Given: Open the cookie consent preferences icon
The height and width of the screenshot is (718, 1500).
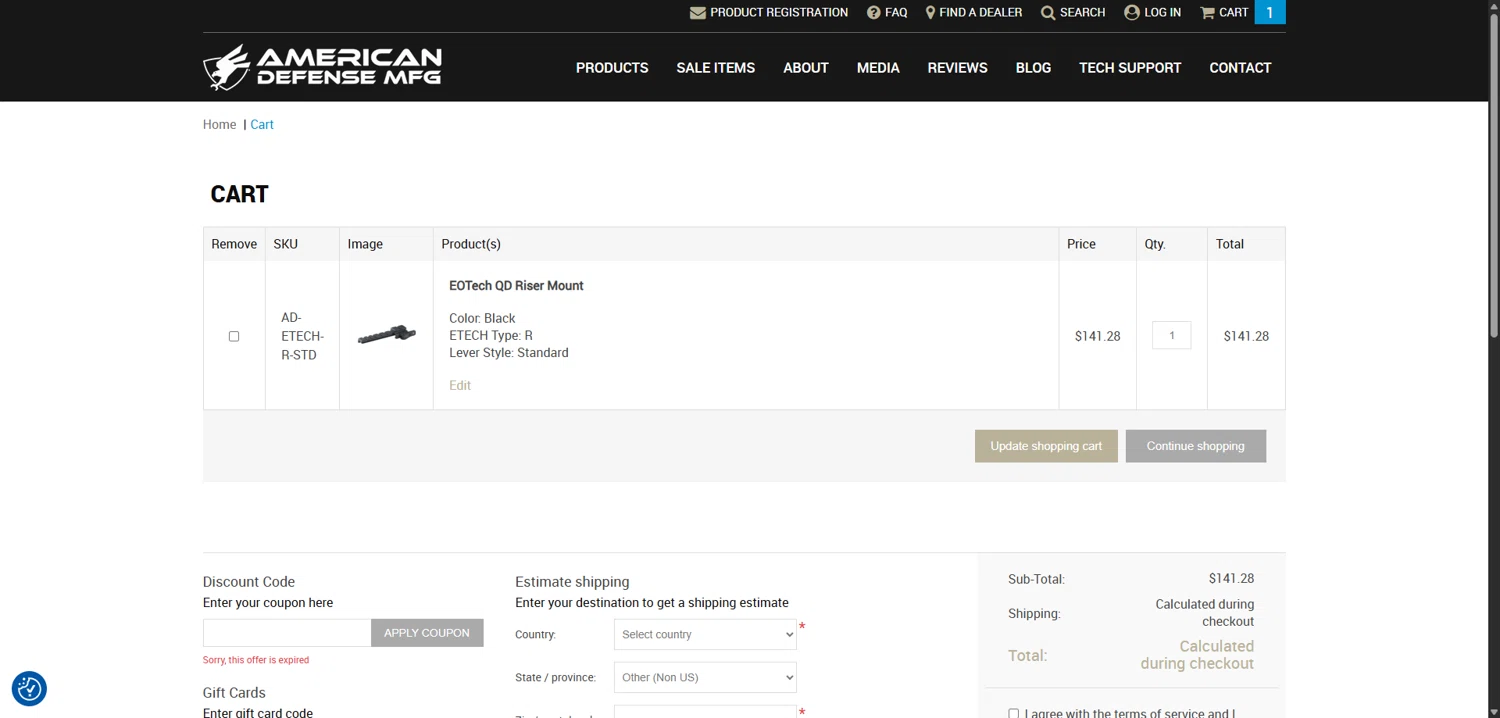Looking at the screenshot, I should click(29, 688).
